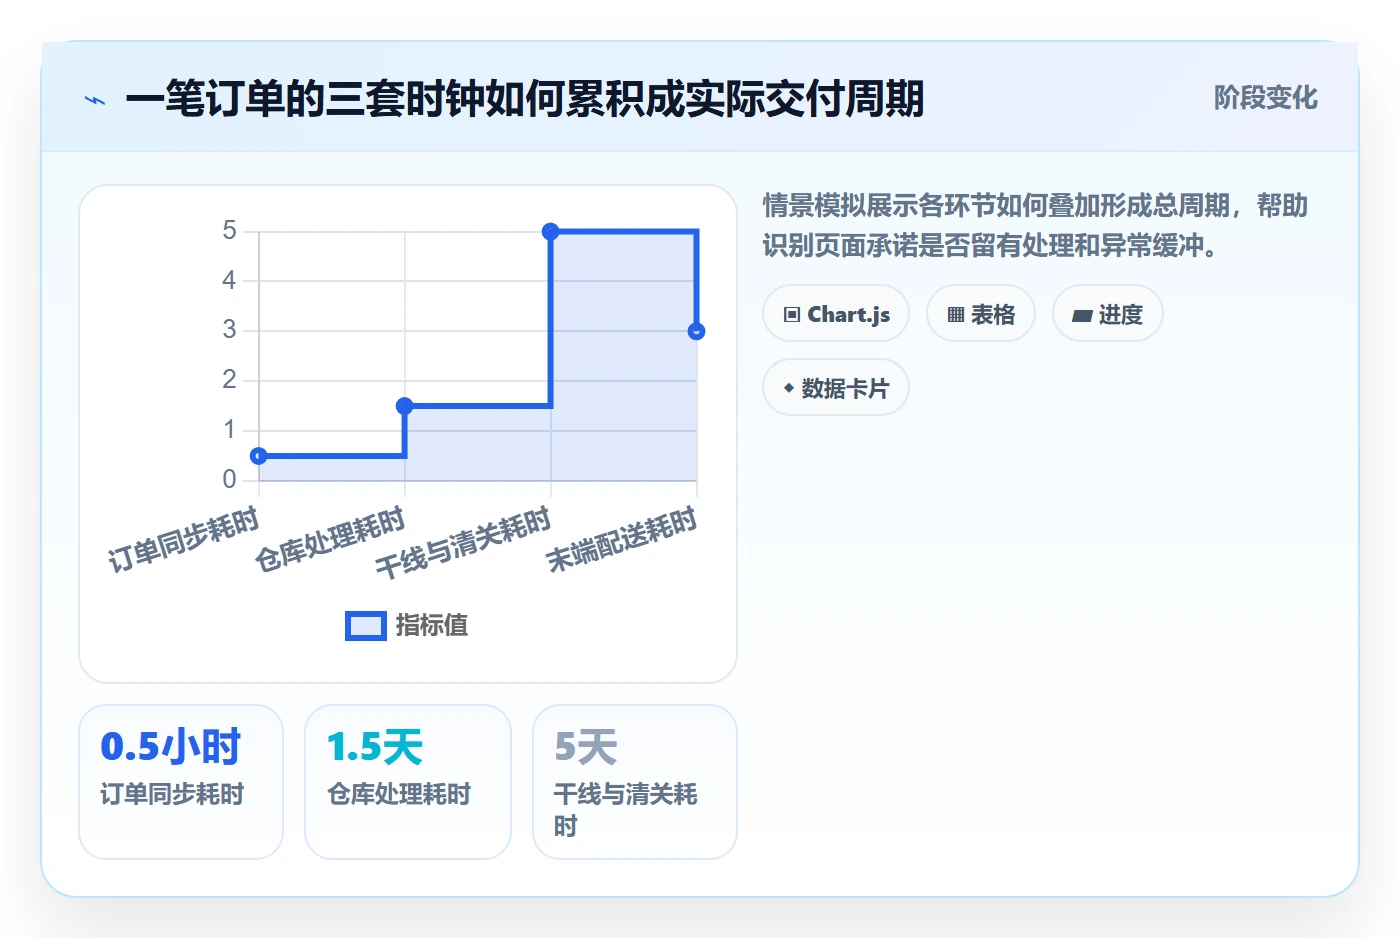Viewport: 1400px width, 938px height.
Task: Click the 干线与清关耗时 data point at 5
Action: pyautogui.click(x=551, y=231)
